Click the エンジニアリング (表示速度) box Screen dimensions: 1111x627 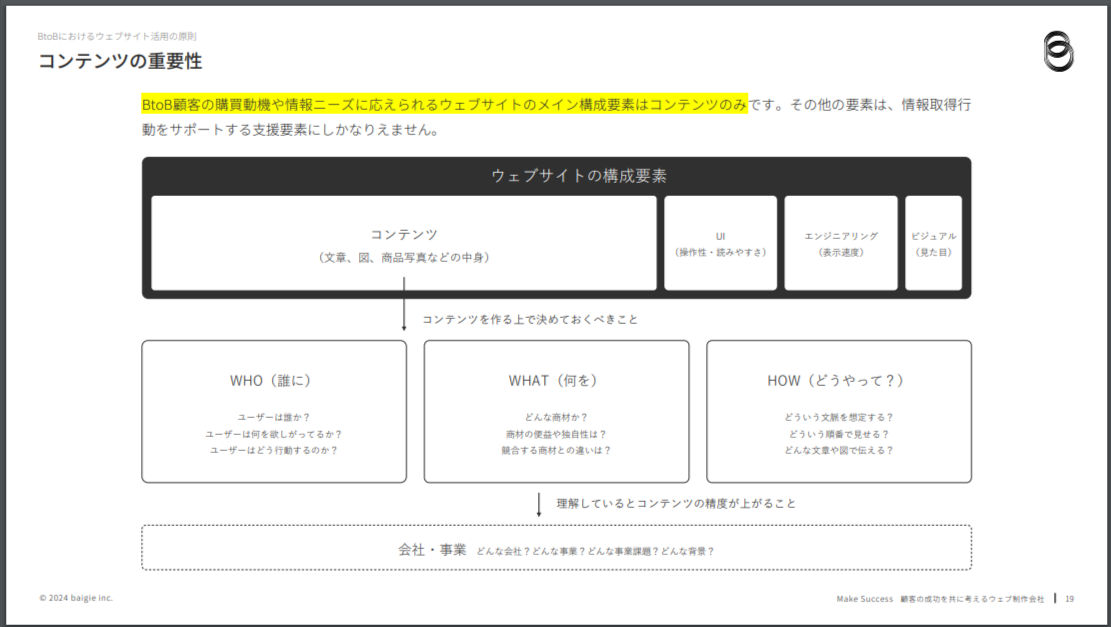coord(841,244)
